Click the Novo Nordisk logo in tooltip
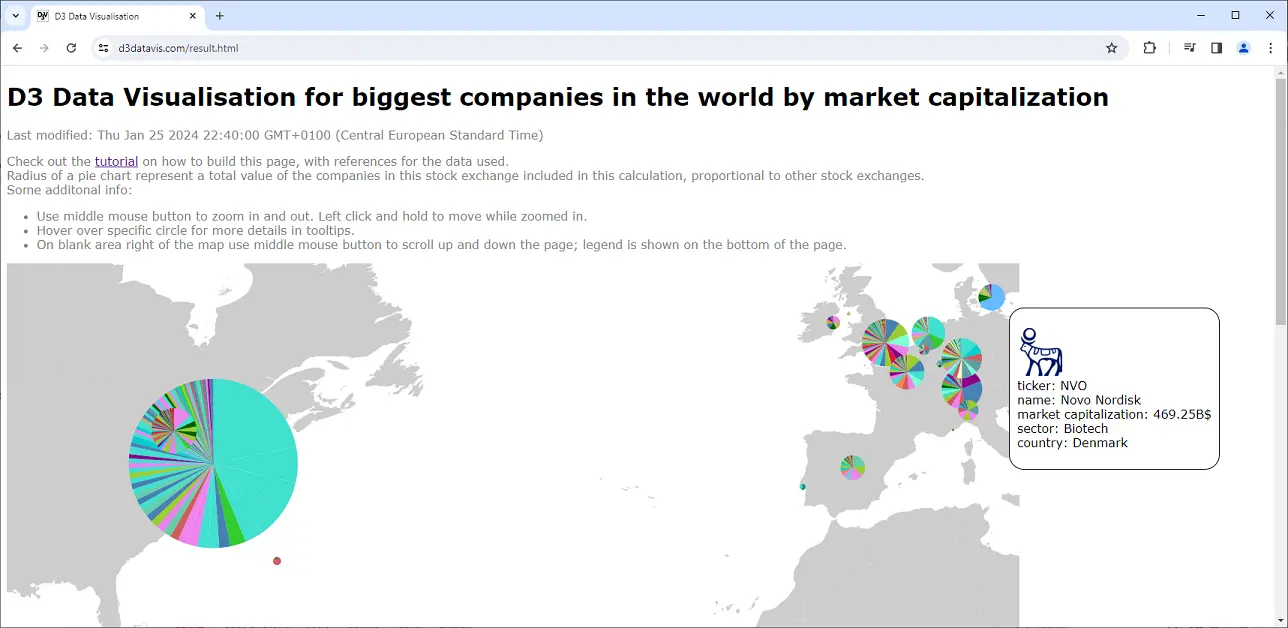 1040,352
